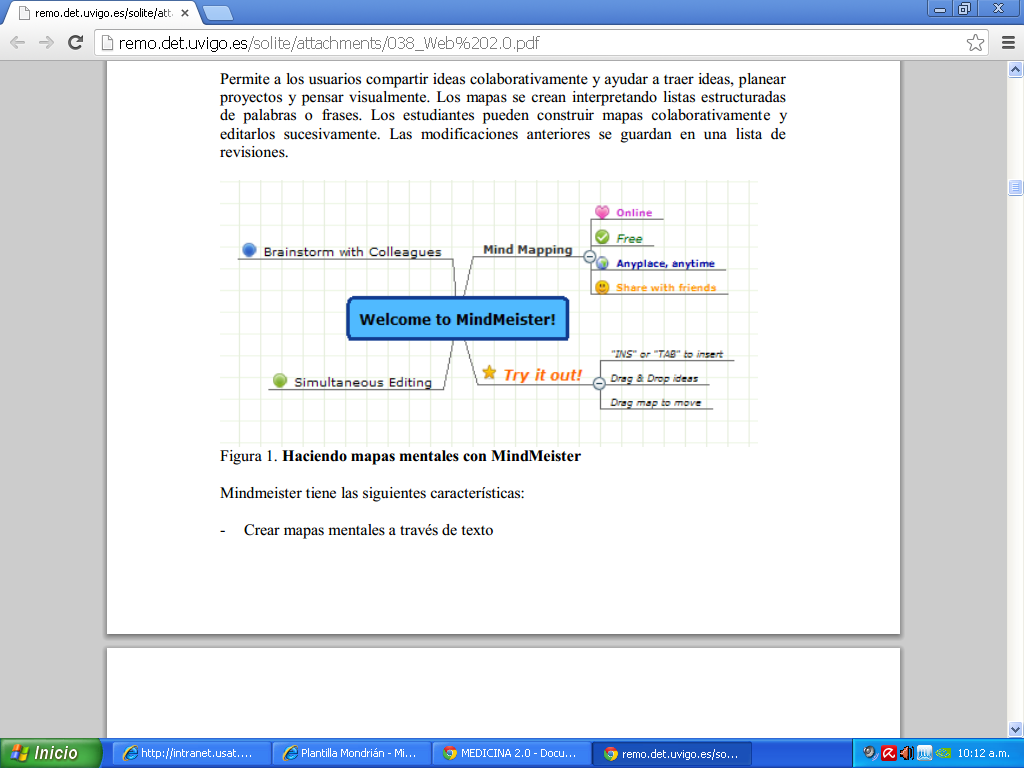Click the taskbar clock showing 10:12 a.m.

(984, 754)
